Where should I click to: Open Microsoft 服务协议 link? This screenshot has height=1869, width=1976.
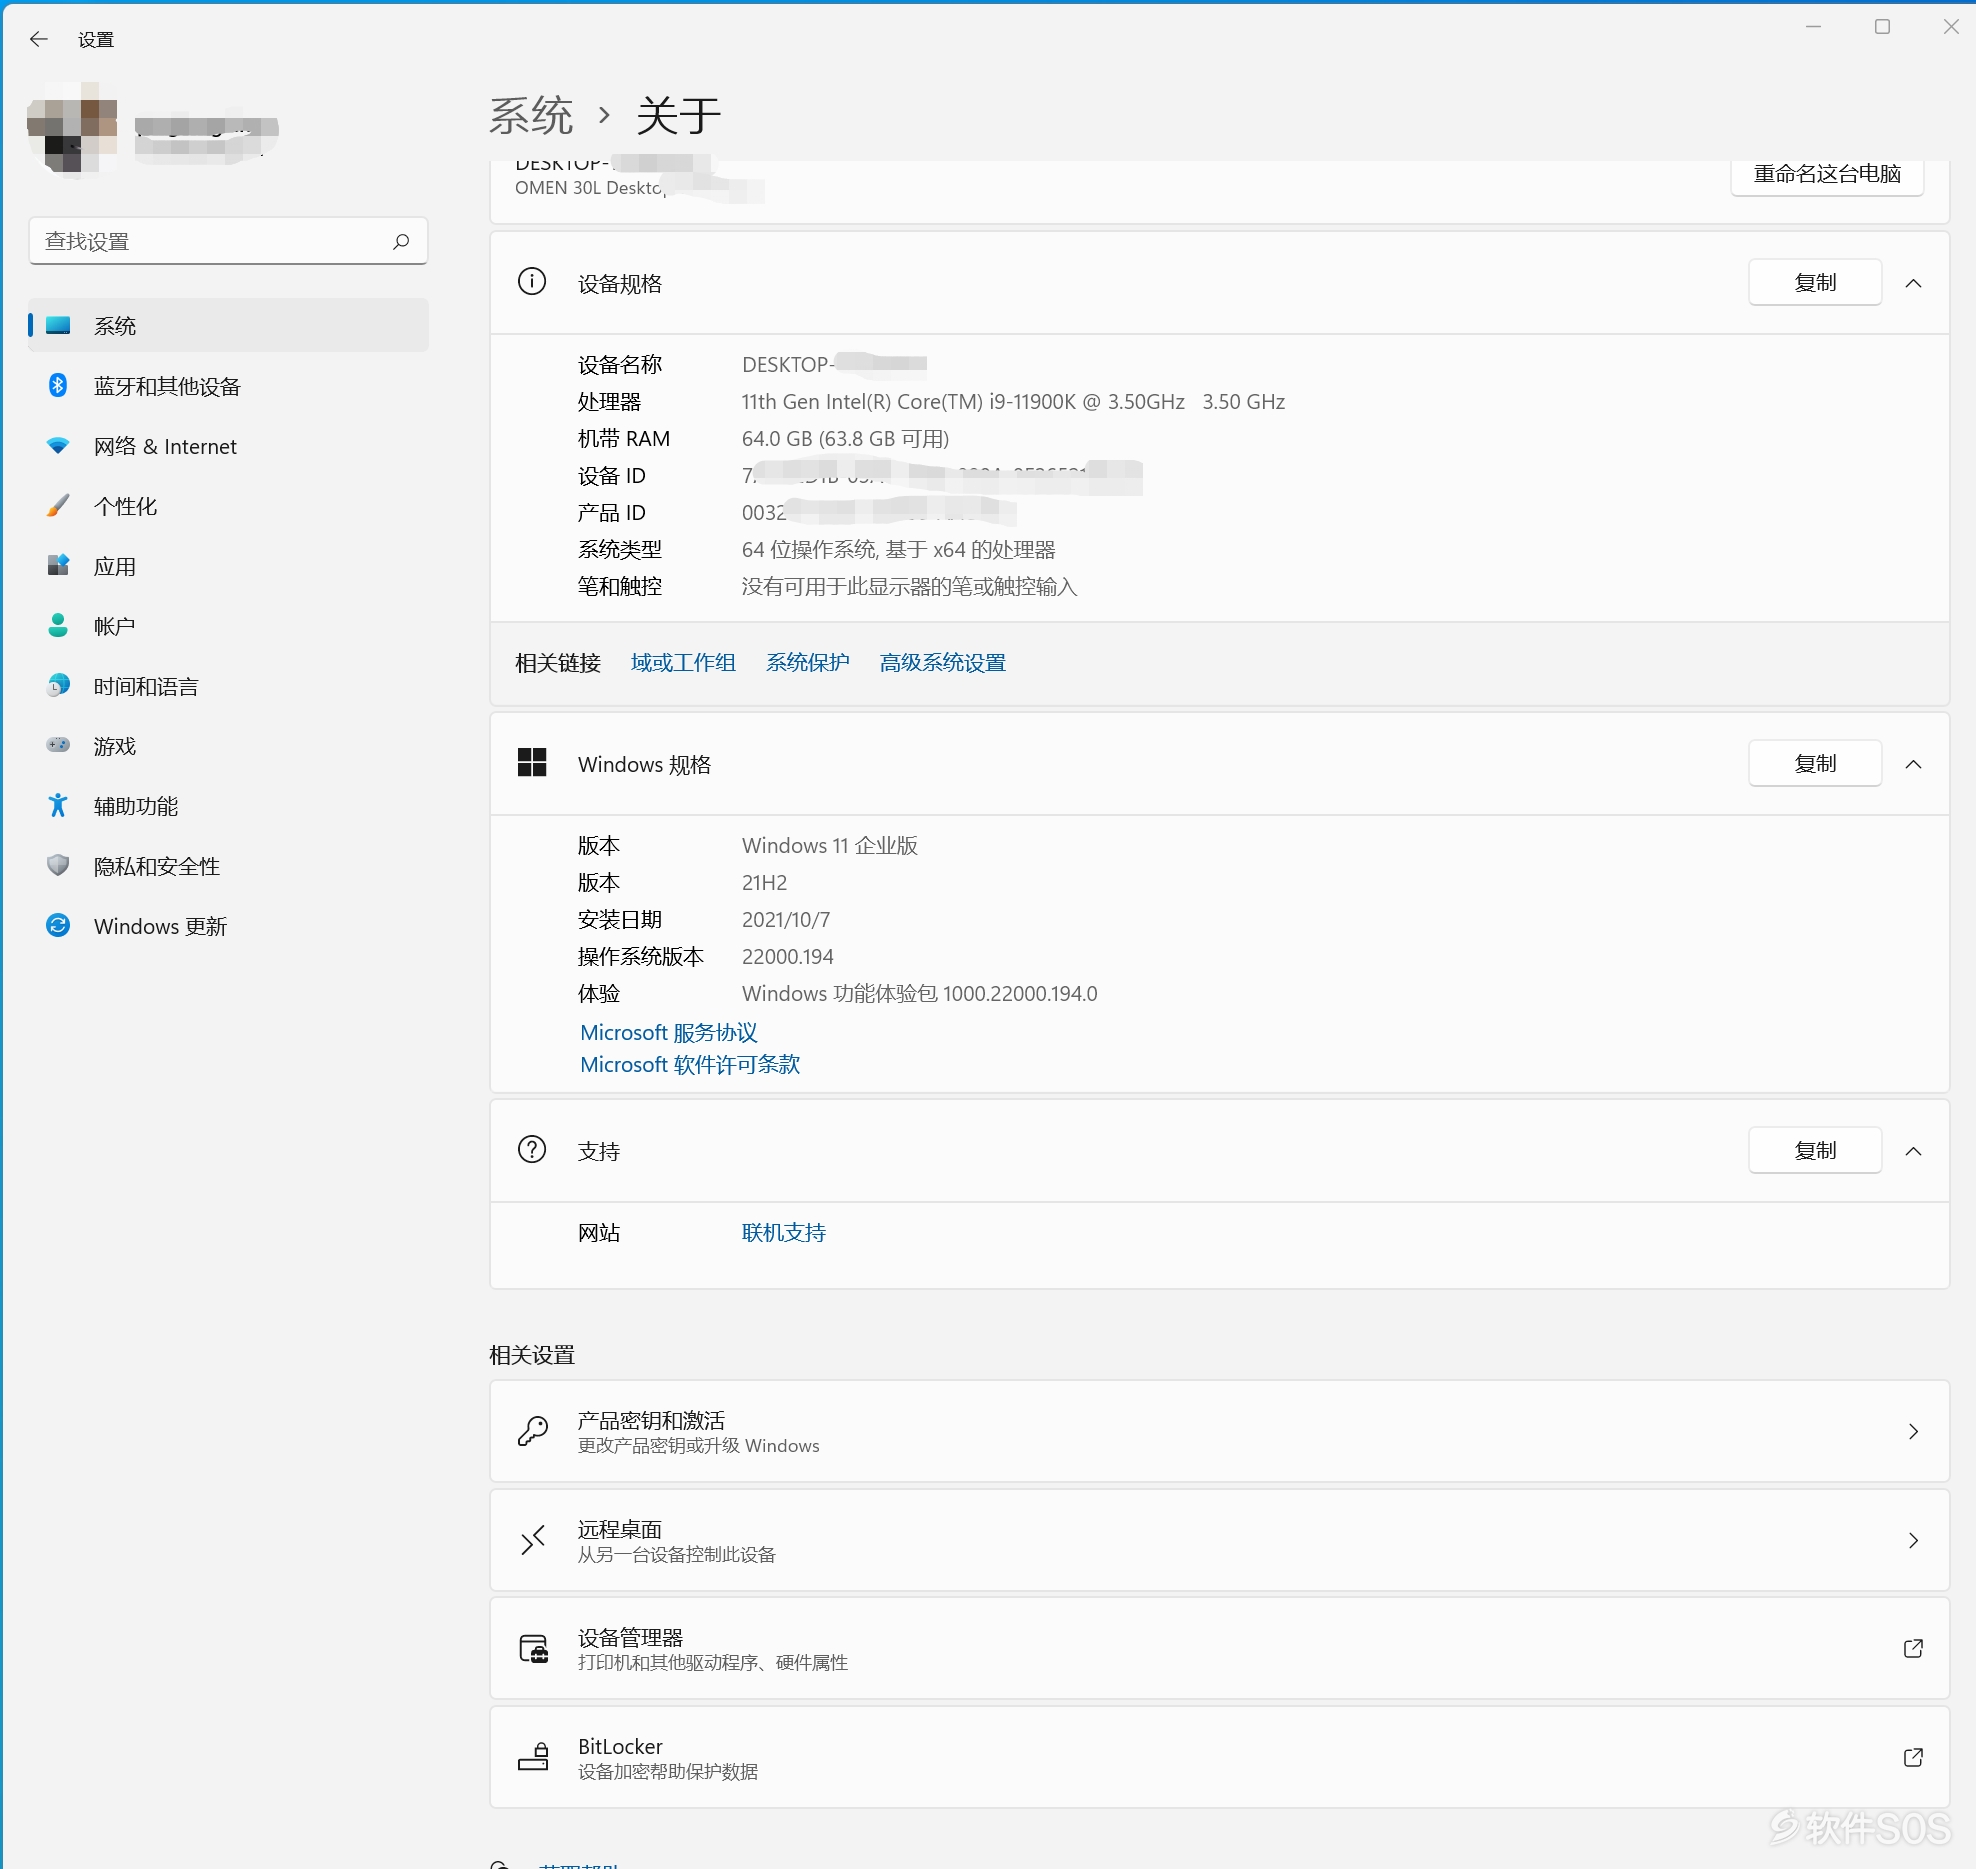[668, 1032]
